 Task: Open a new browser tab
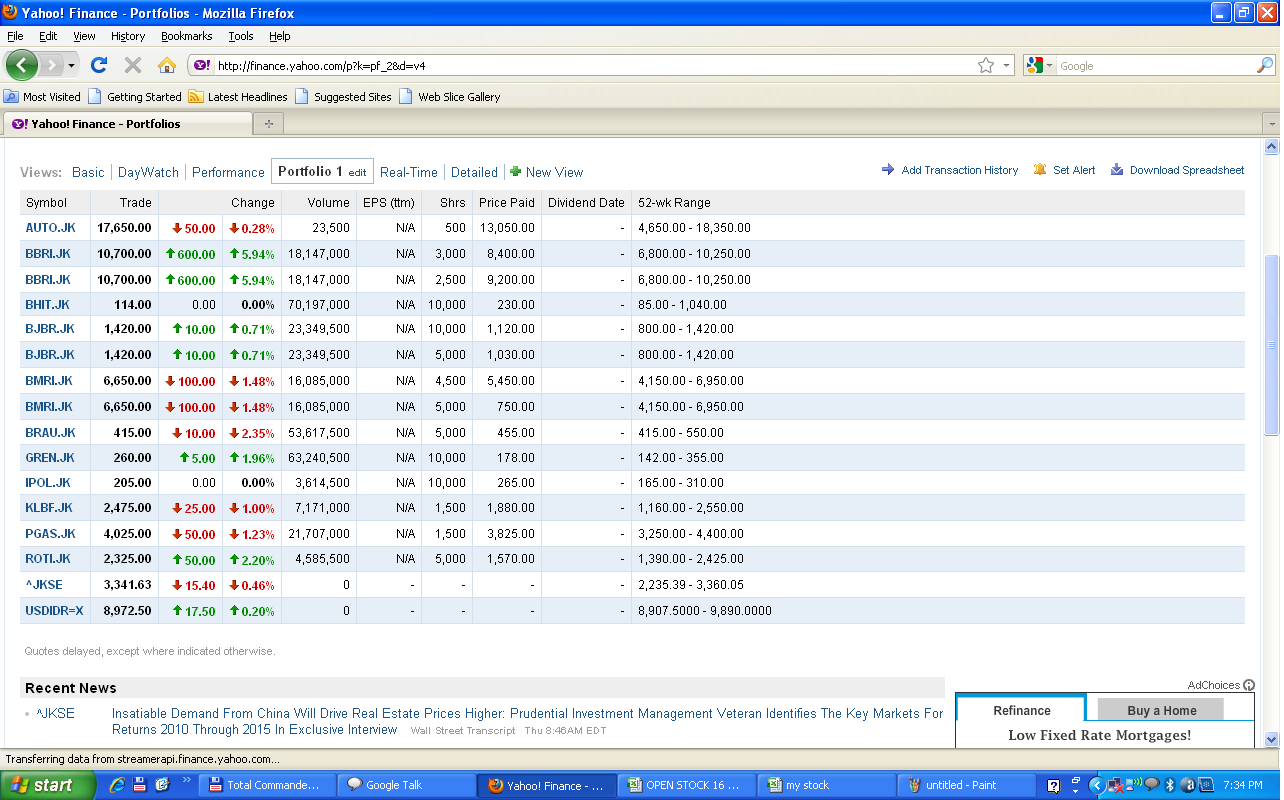coord(268,124)
